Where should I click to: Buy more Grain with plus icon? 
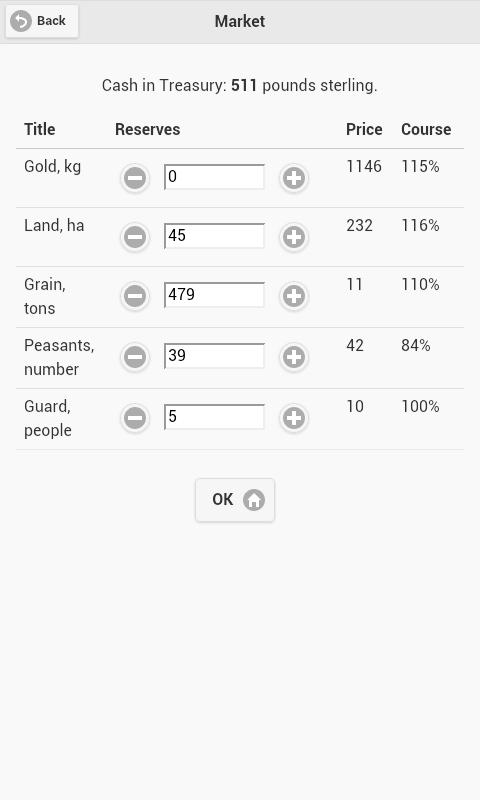tap(294, 296)
